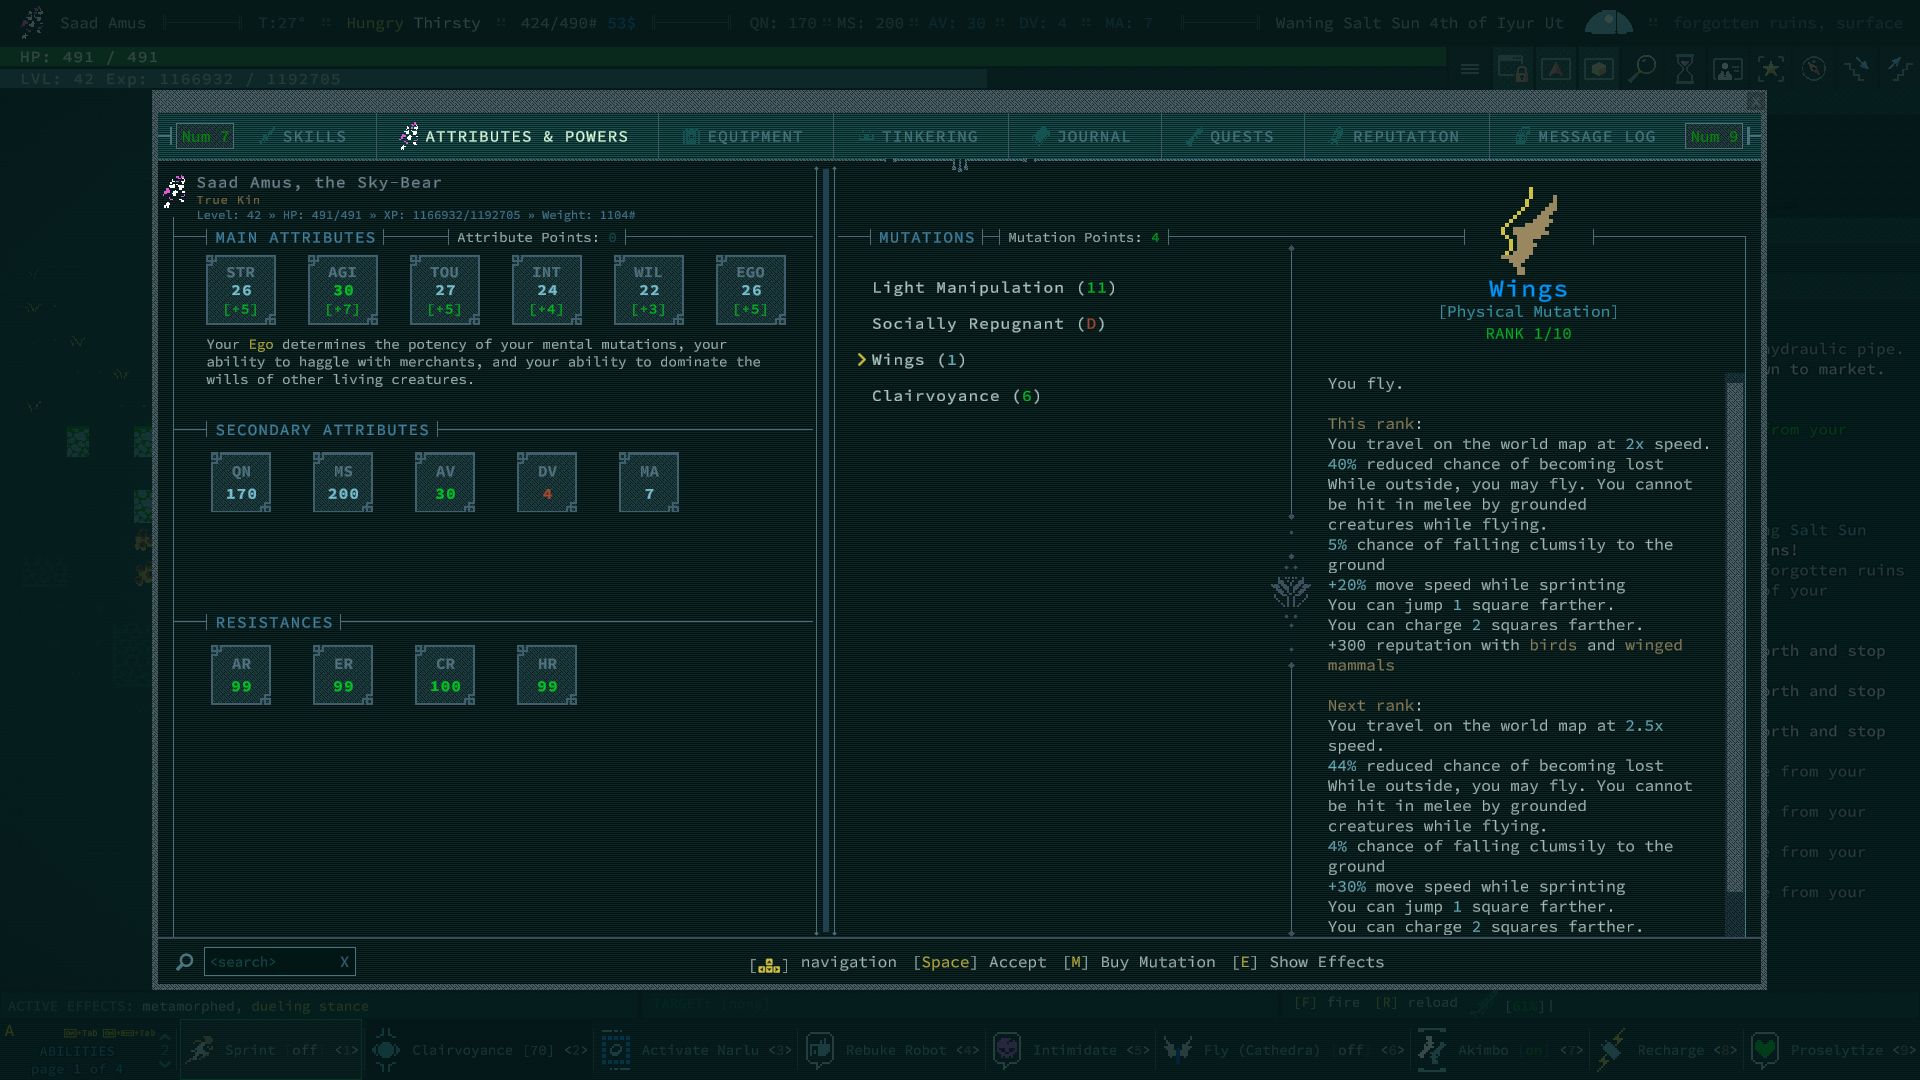Open the Equipment tab
The width and height of the screenshot is (1920, 1080).
[743, 137]
